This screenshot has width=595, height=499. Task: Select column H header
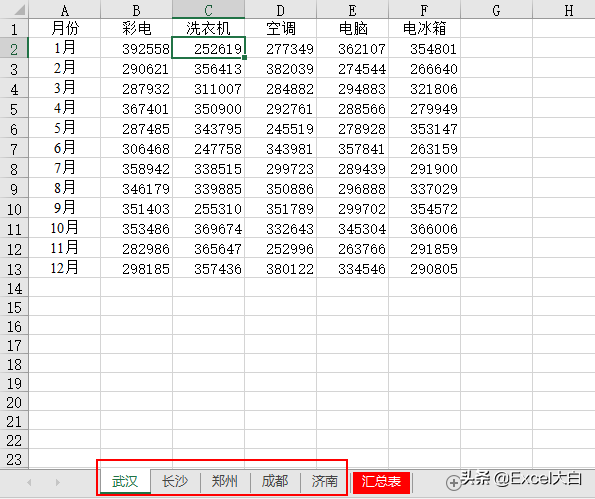point(564,10)
